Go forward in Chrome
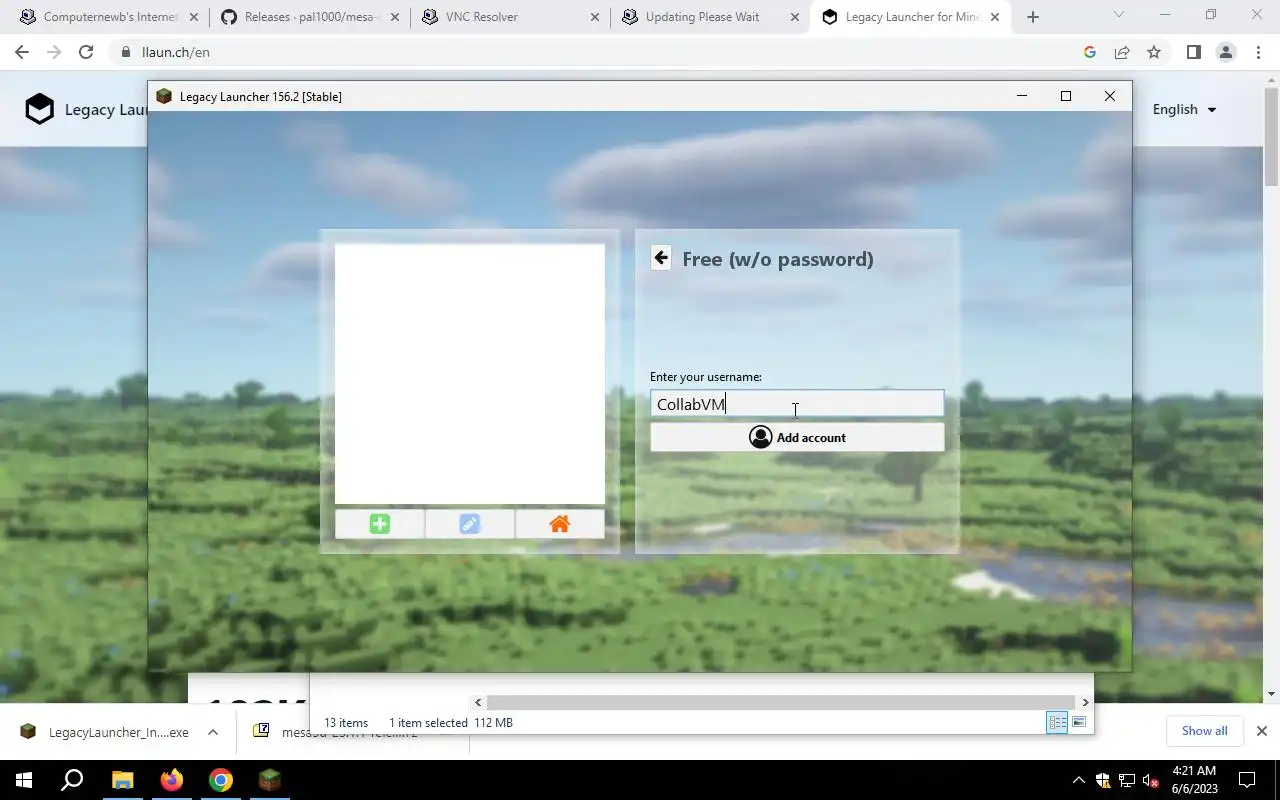Image resolution: width=1280 pixels, height=800 pixels. coord(54,52)
